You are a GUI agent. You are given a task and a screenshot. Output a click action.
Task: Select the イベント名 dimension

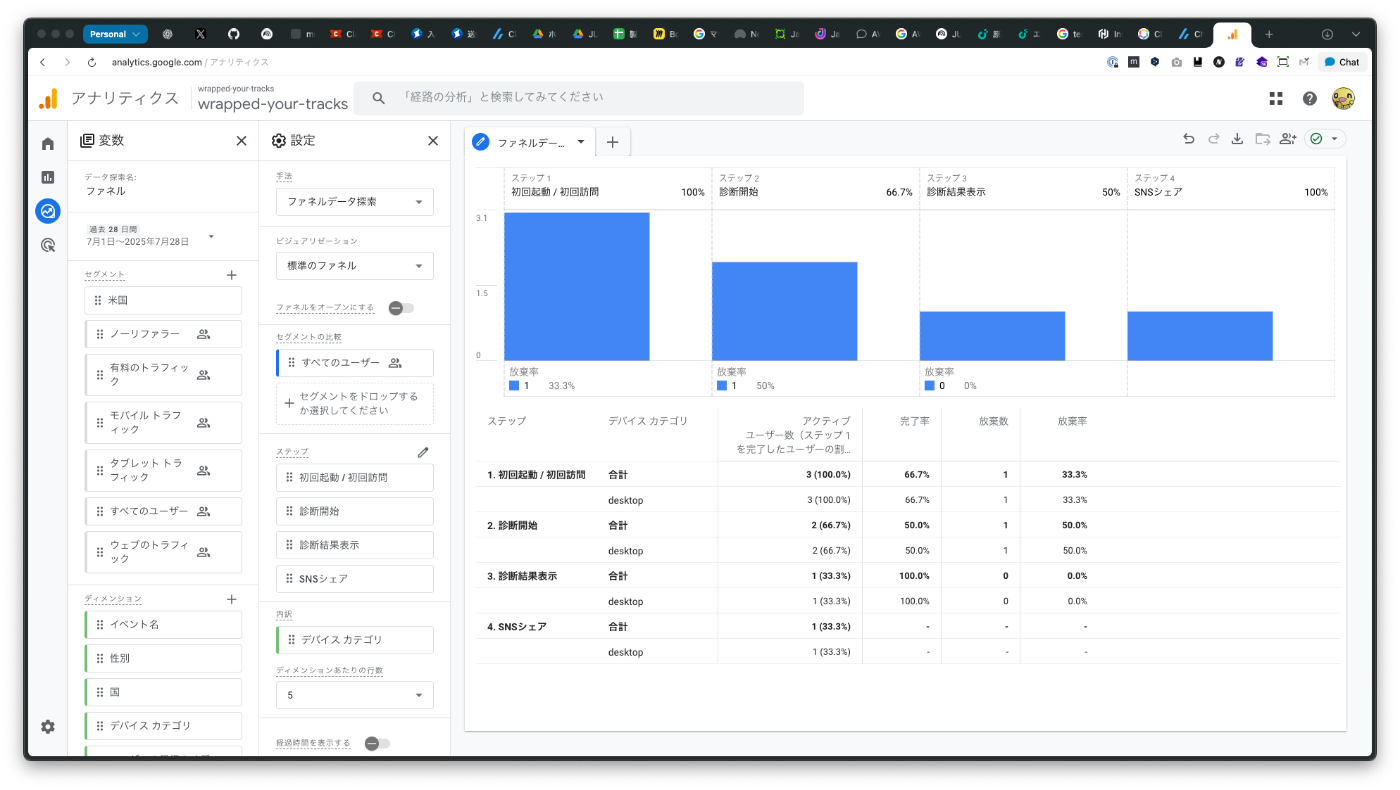[x=163, y=624]
